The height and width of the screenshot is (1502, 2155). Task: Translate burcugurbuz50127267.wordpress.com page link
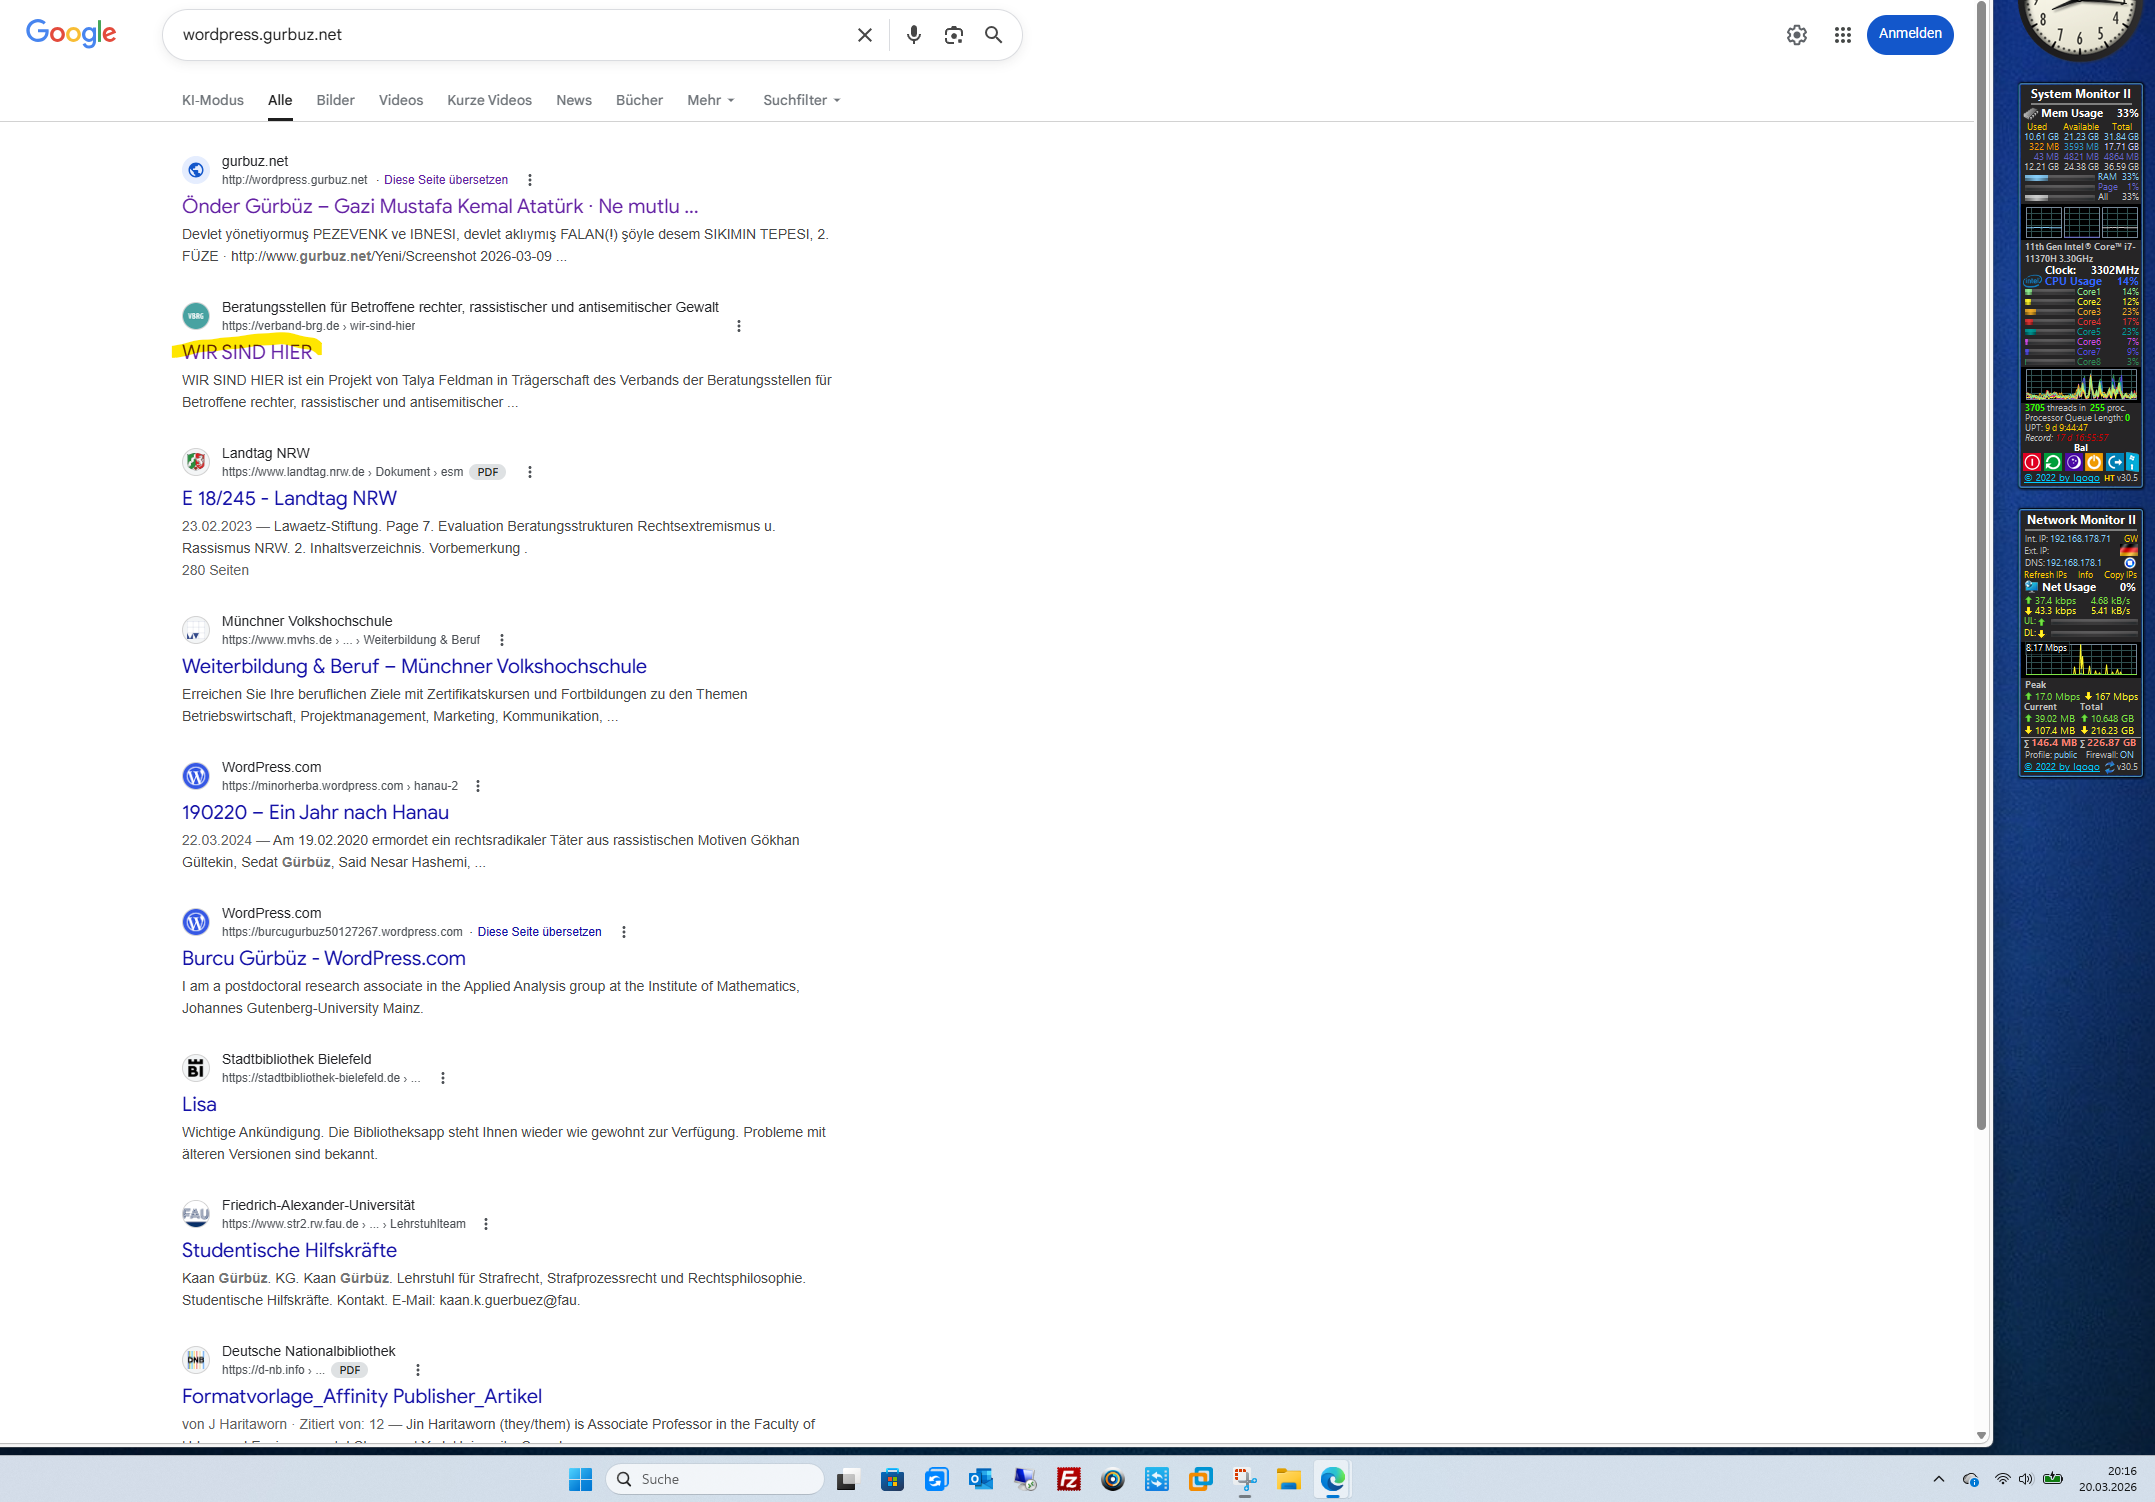coord(540,932)
